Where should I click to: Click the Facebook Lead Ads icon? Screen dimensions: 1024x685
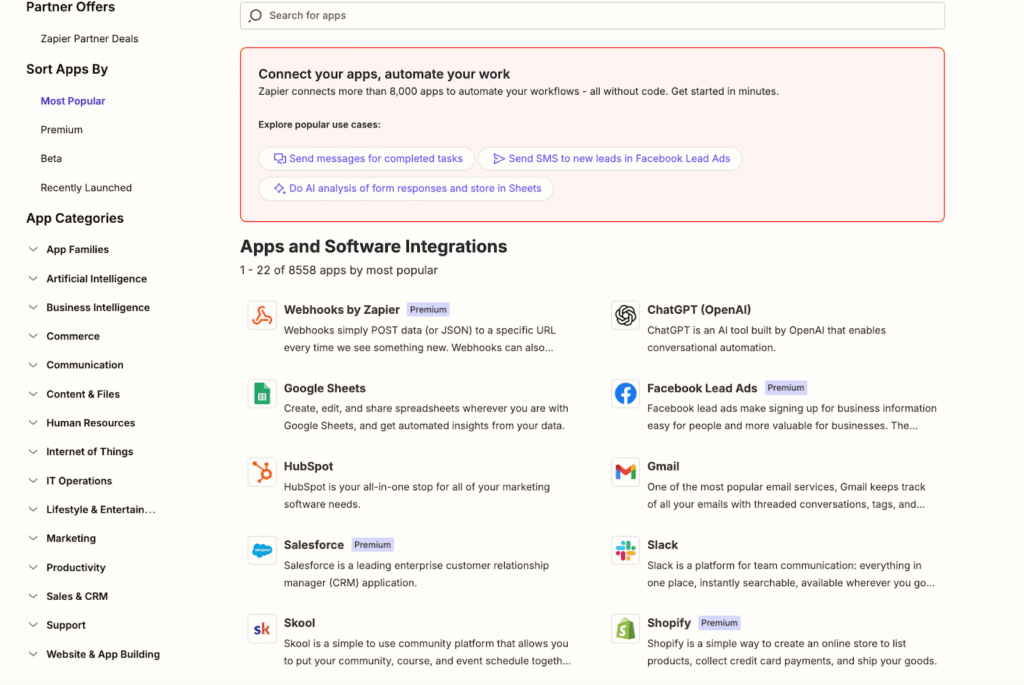click(626, 394)
